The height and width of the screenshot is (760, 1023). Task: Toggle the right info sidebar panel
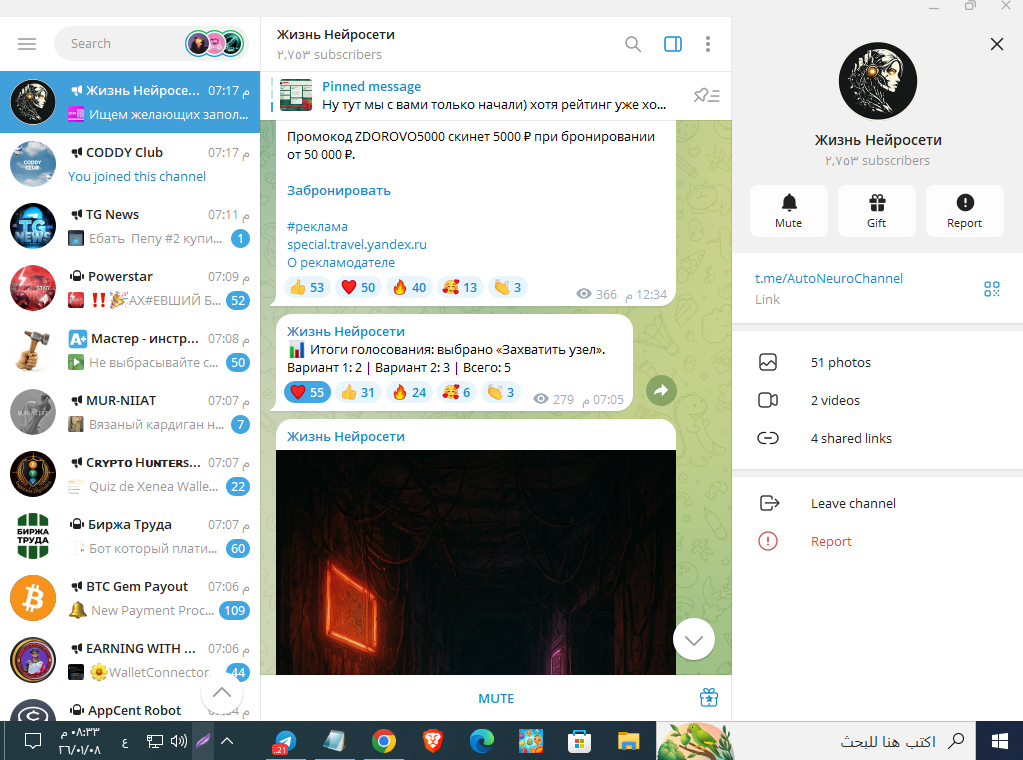pos(673,44)
